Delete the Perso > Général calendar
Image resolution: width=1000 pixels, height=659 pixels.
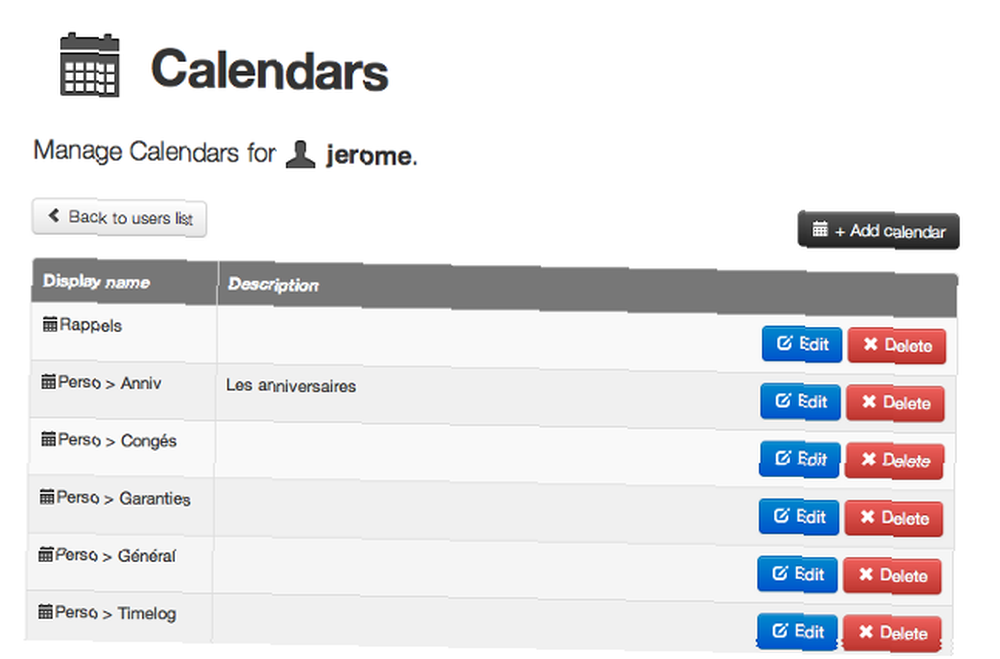892,576
